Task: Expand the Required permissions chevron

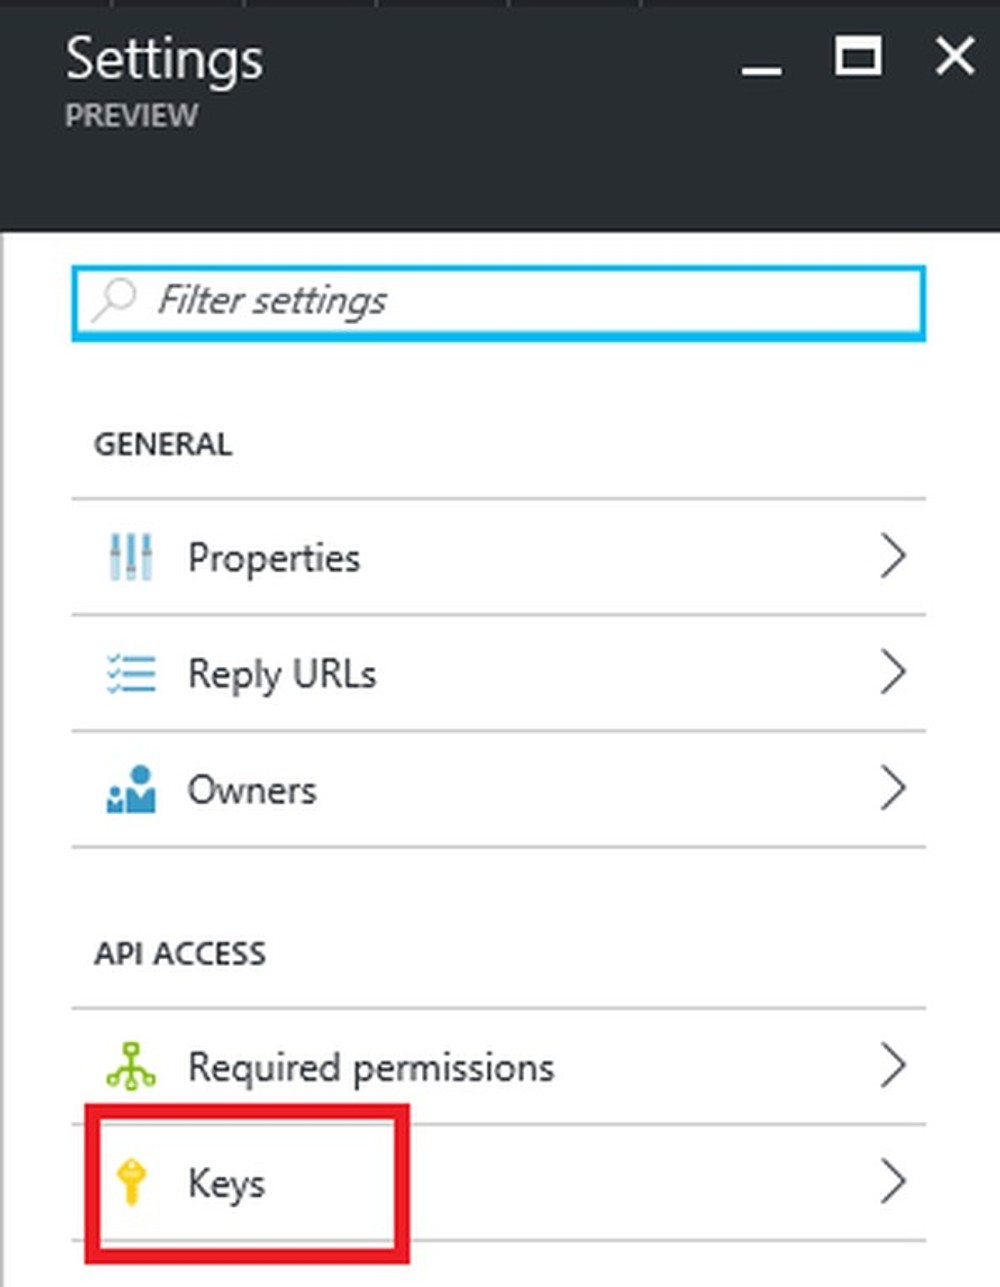Action: click(895, 1066)
